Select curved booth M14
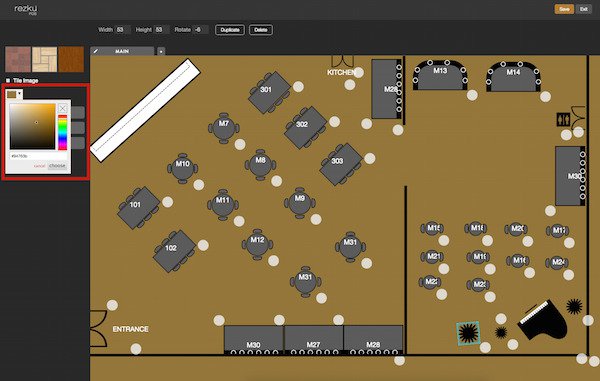The width and height of the screenshot is (600, 381). point(513,77)
